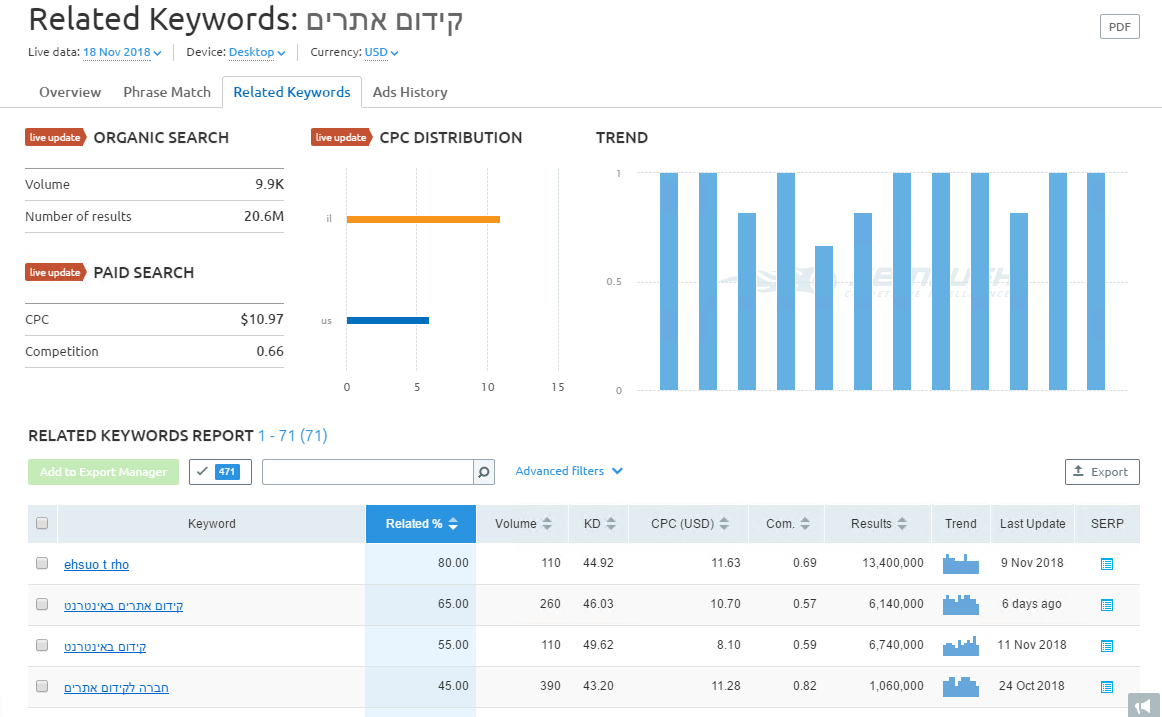Open SERP snapshot for 'ehsuo t rho' row

pos(1107,564)
